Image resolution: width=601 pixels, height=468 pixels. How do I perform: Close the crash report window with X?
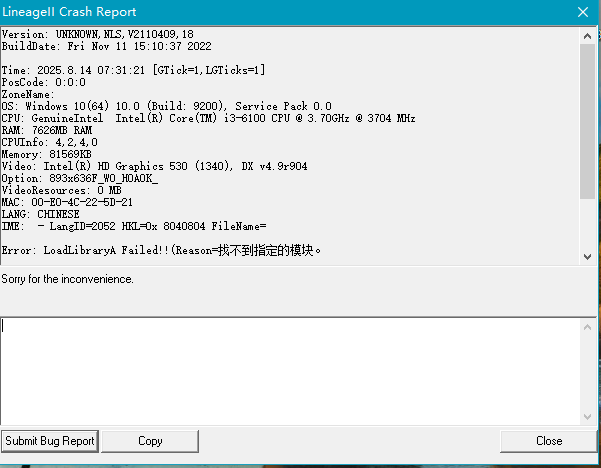[582, 12]
